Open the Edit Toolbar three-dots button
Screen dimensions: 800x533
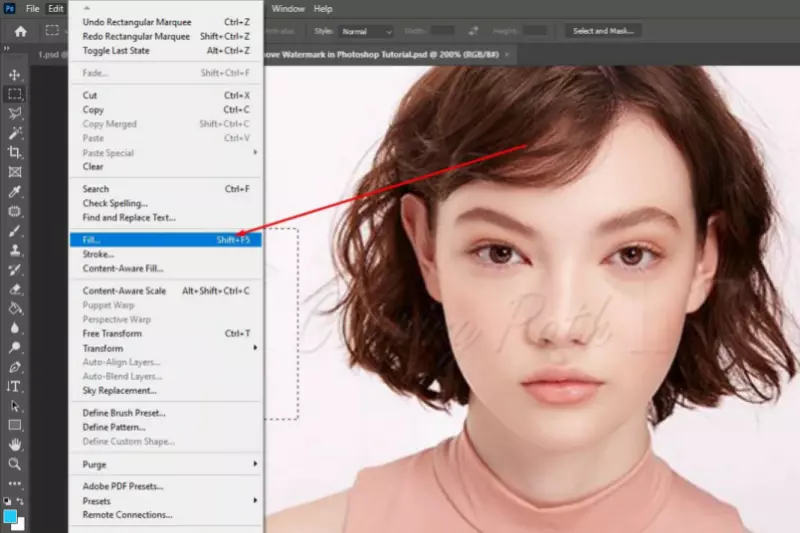pyautogui.click(x=14, y=484)
